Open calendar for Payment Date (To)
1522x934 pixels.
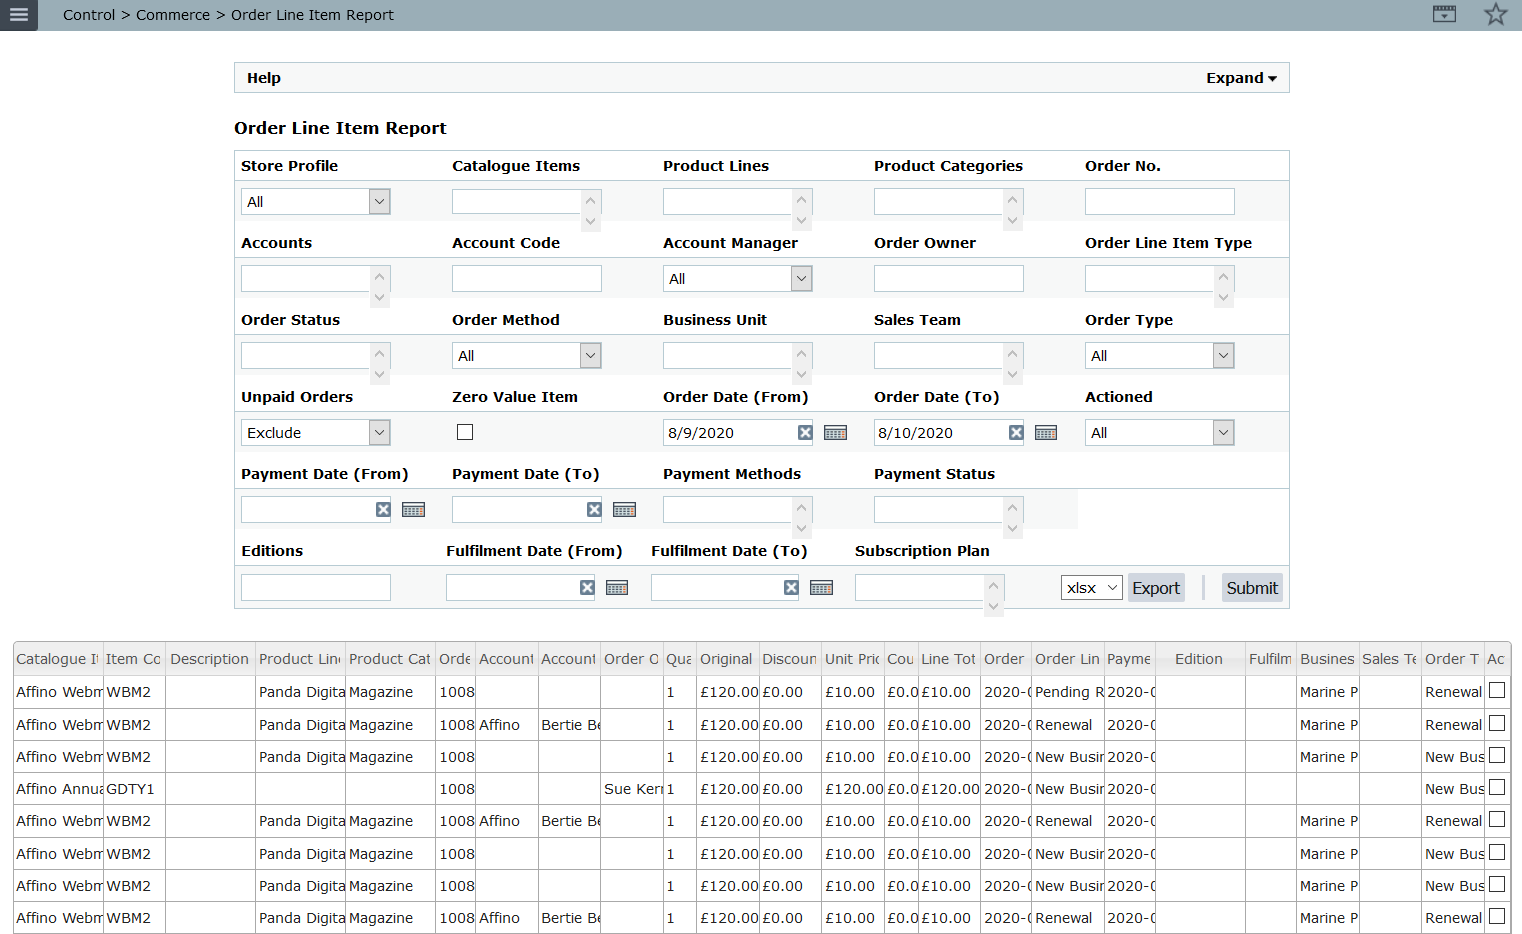[624, 509]
